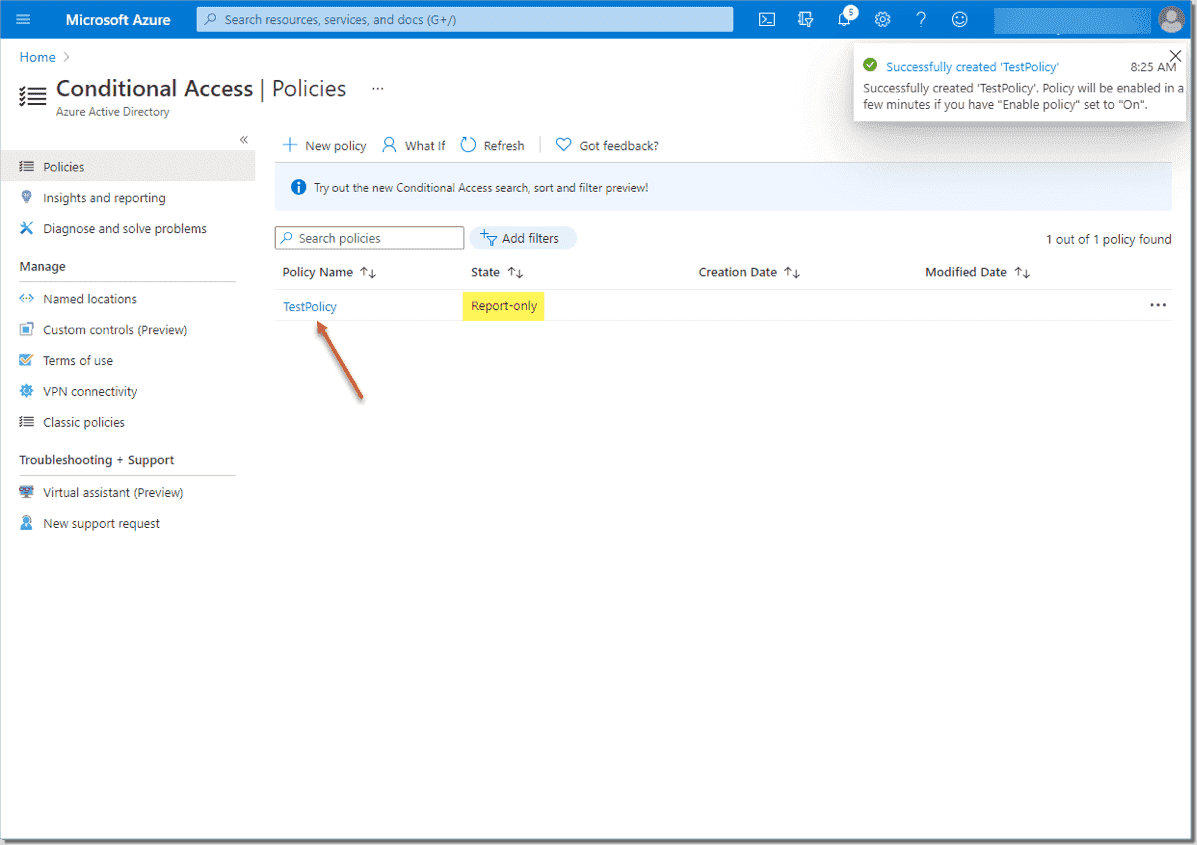View the notifications bell

(x=844, y=19)
